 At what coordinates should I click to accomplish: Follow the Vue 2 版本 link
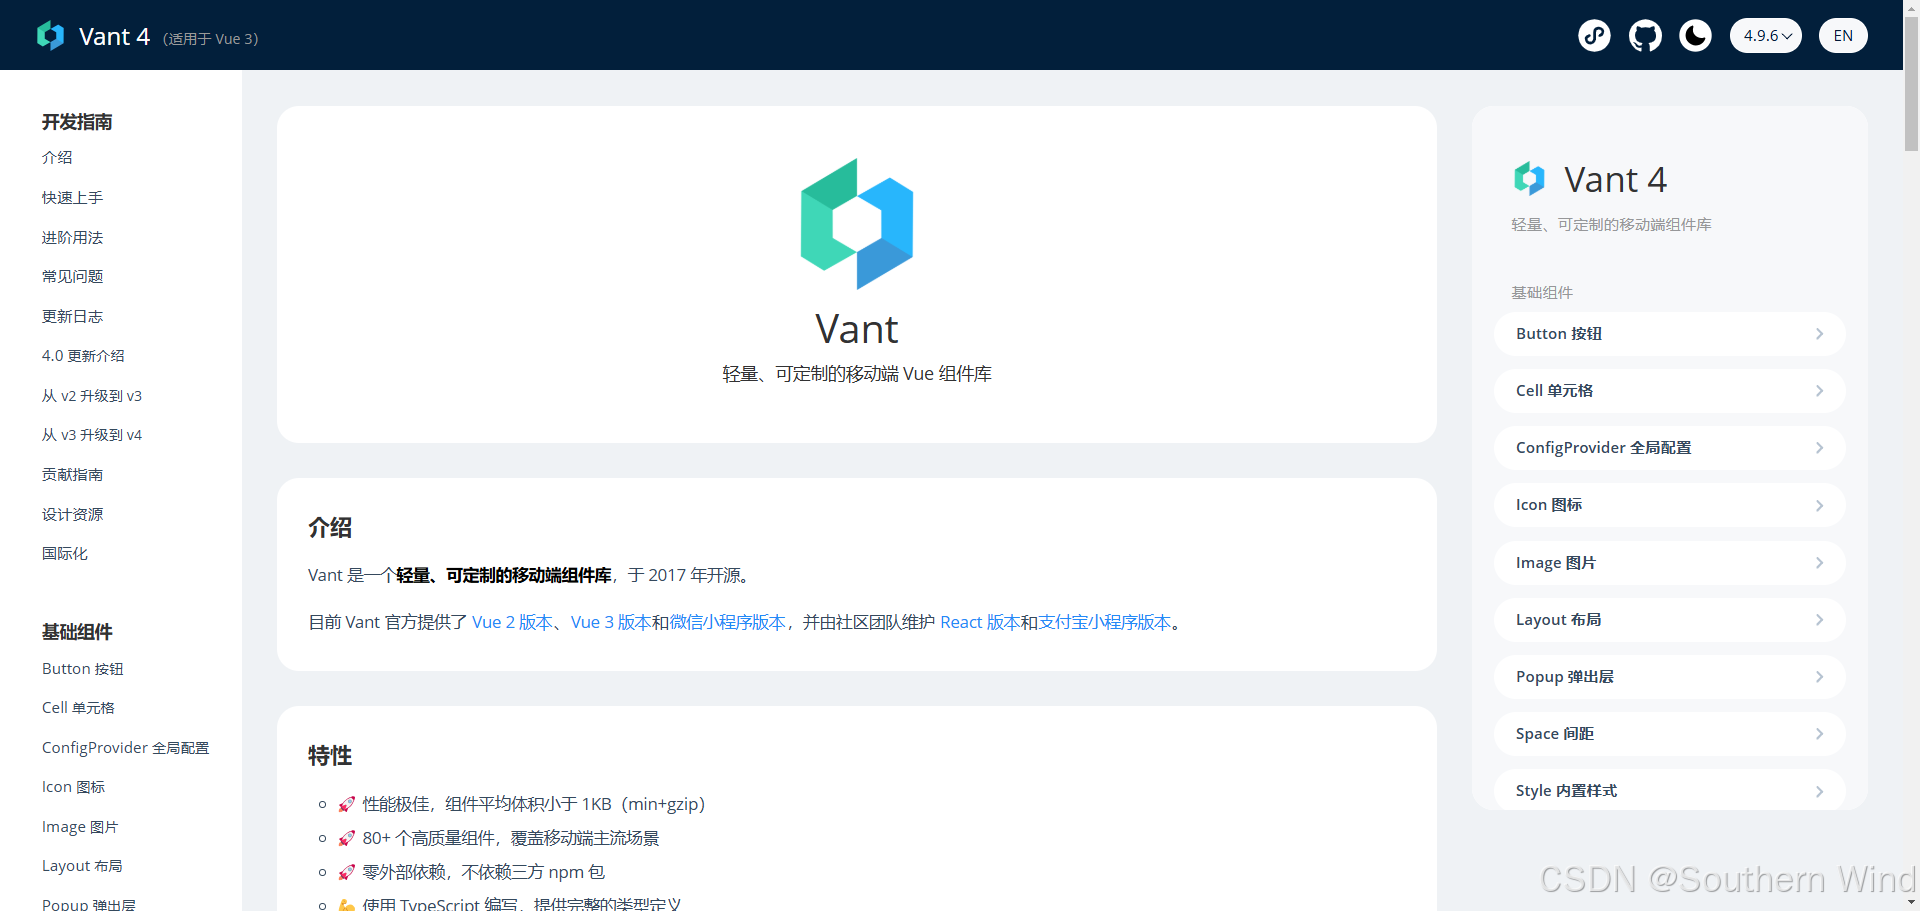(512, 623)
